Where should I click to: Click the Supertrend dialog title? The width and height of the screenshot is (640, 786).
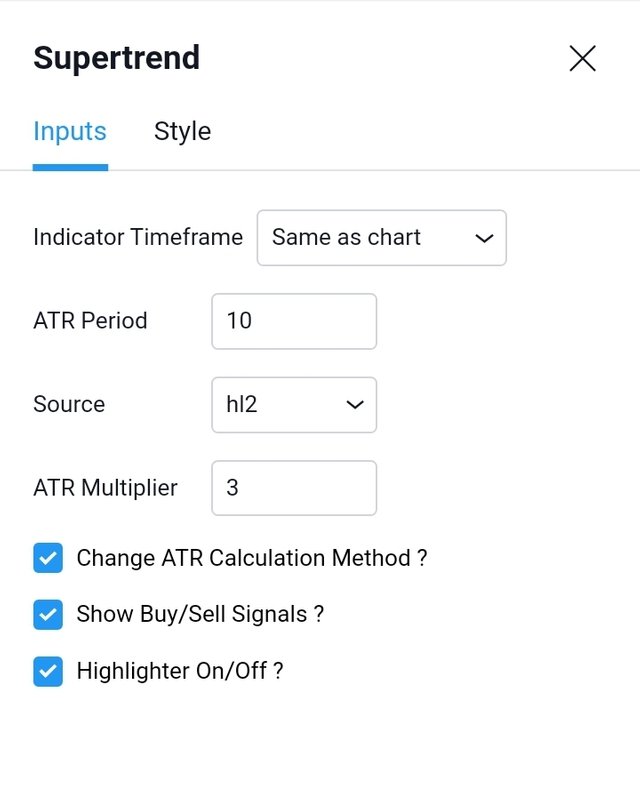tap(116, 58)
